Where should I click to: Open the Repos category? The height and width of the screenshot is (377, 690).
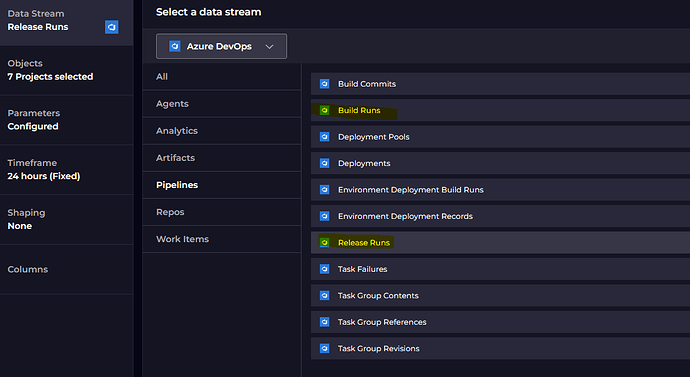222,212
